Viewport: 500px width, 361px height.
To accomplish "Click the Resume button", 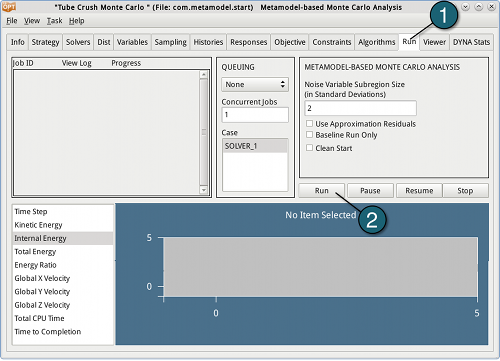I will (419, 191).
